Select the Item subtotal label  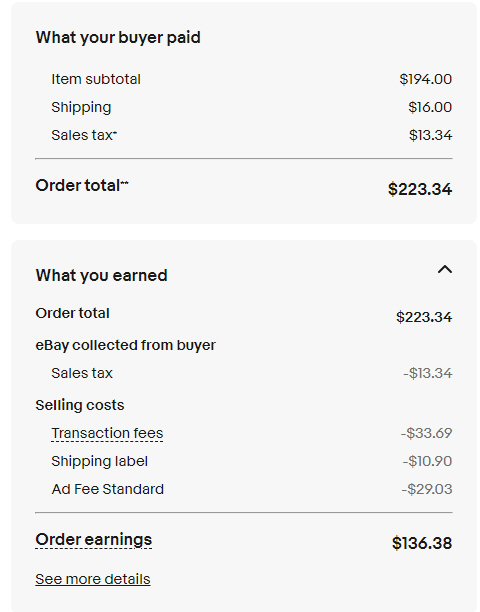[x=96, y=79]
